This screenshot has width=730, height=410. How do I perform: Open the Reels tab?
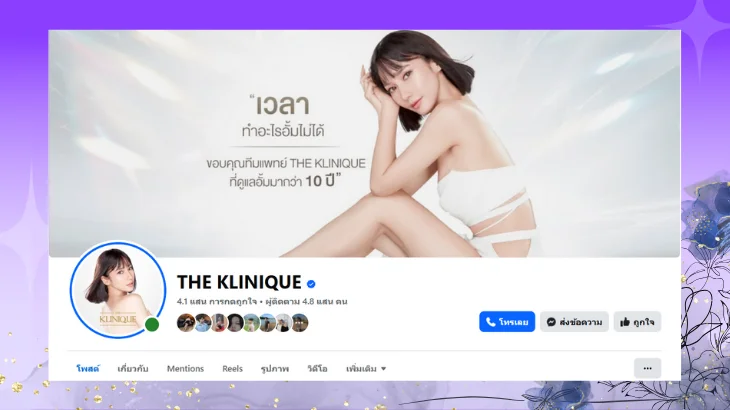[x=232, y=369]
